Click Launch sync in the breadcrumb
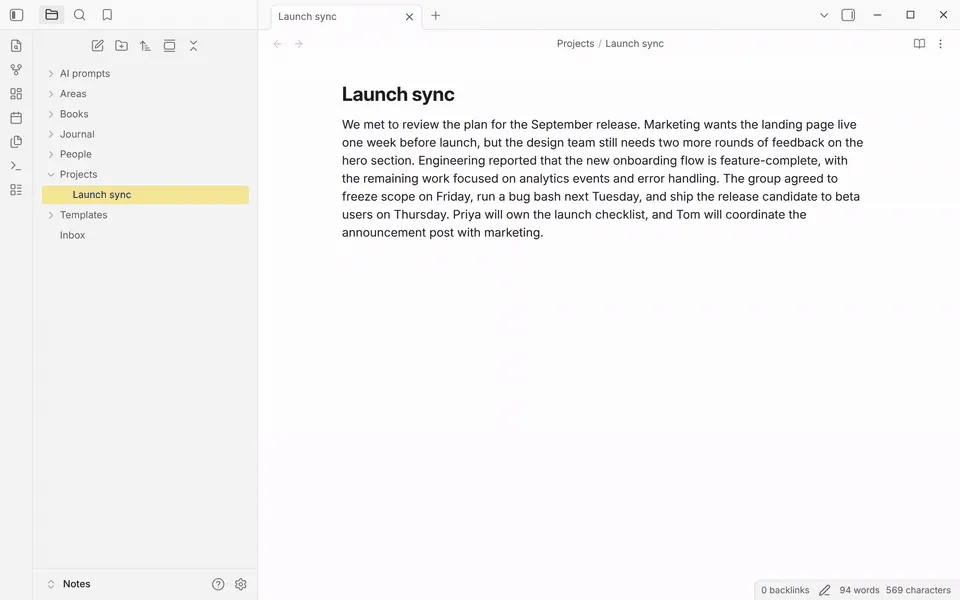 pyautogui.click(x=634, y=43)
